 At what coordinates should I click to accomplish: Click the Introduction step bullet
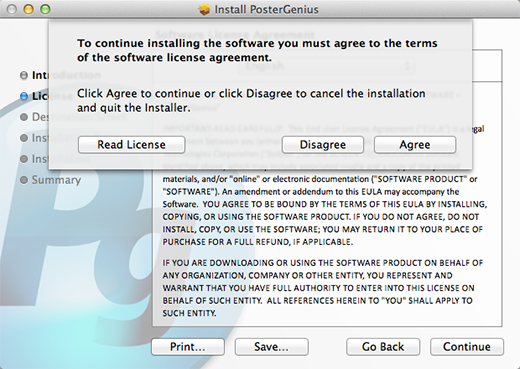click(x=24, y=75)
